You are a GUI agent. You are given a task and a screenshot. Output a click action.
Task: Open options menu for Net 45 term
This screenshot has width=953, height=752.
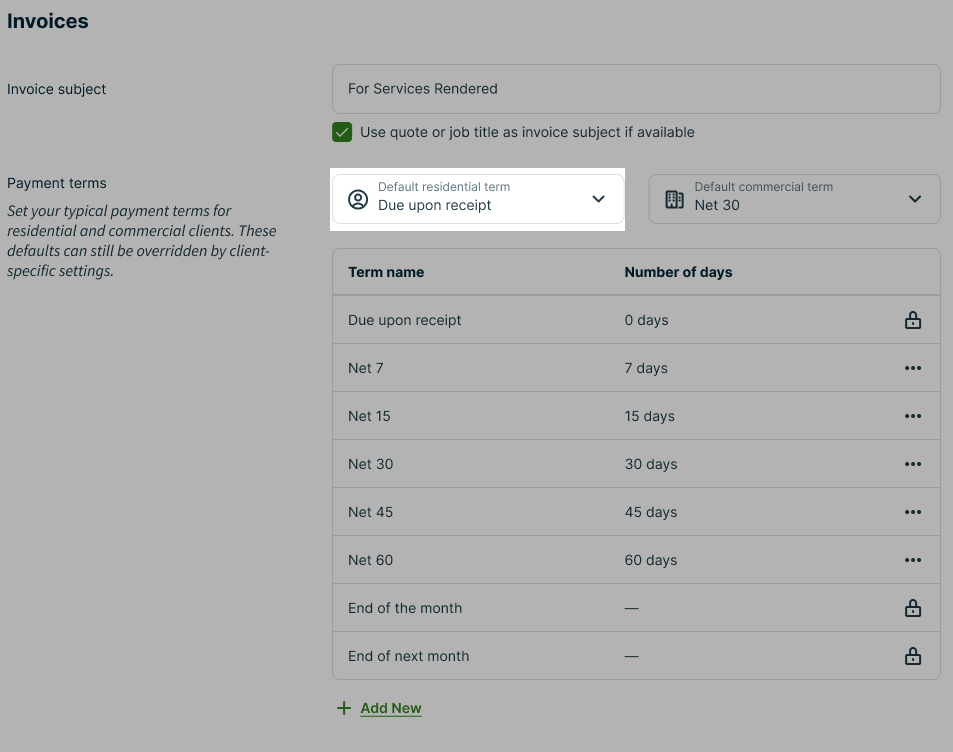[912, 512]
